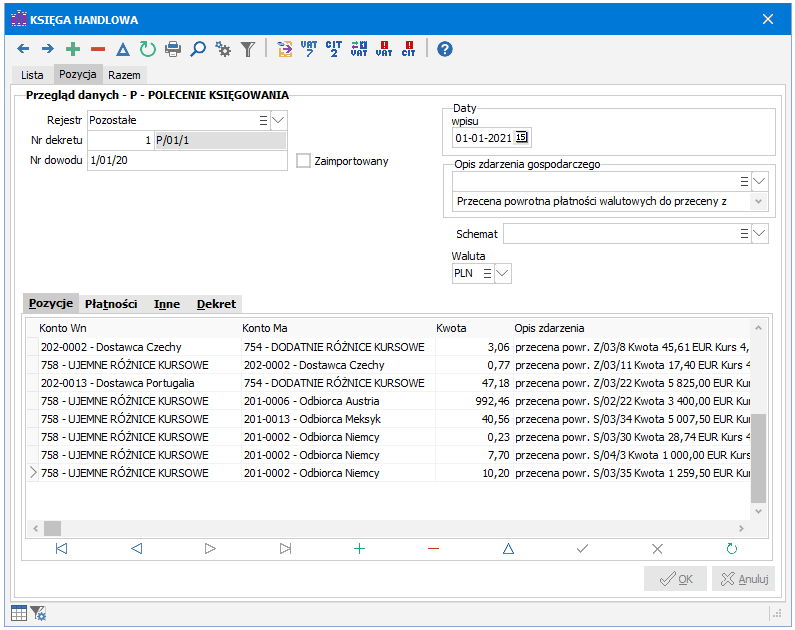Viewport: 795px width, 630px height.
Task: Open help with question mark icon
Action: pyautogui.click(x=445, y=49)
